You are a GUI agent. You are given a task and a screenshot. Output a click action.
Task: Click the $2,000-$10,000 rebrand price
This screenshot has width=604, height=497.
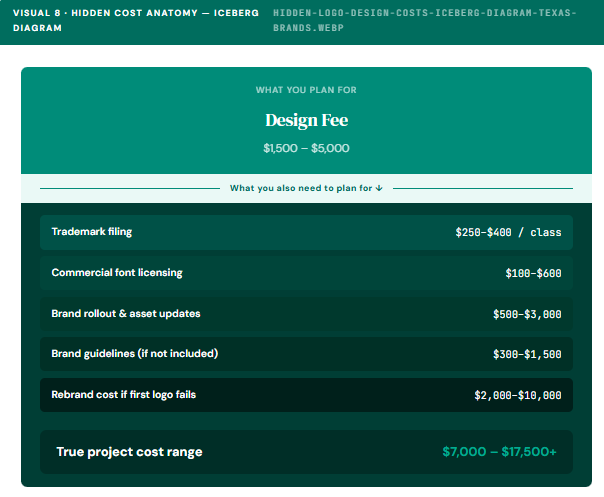518,395
